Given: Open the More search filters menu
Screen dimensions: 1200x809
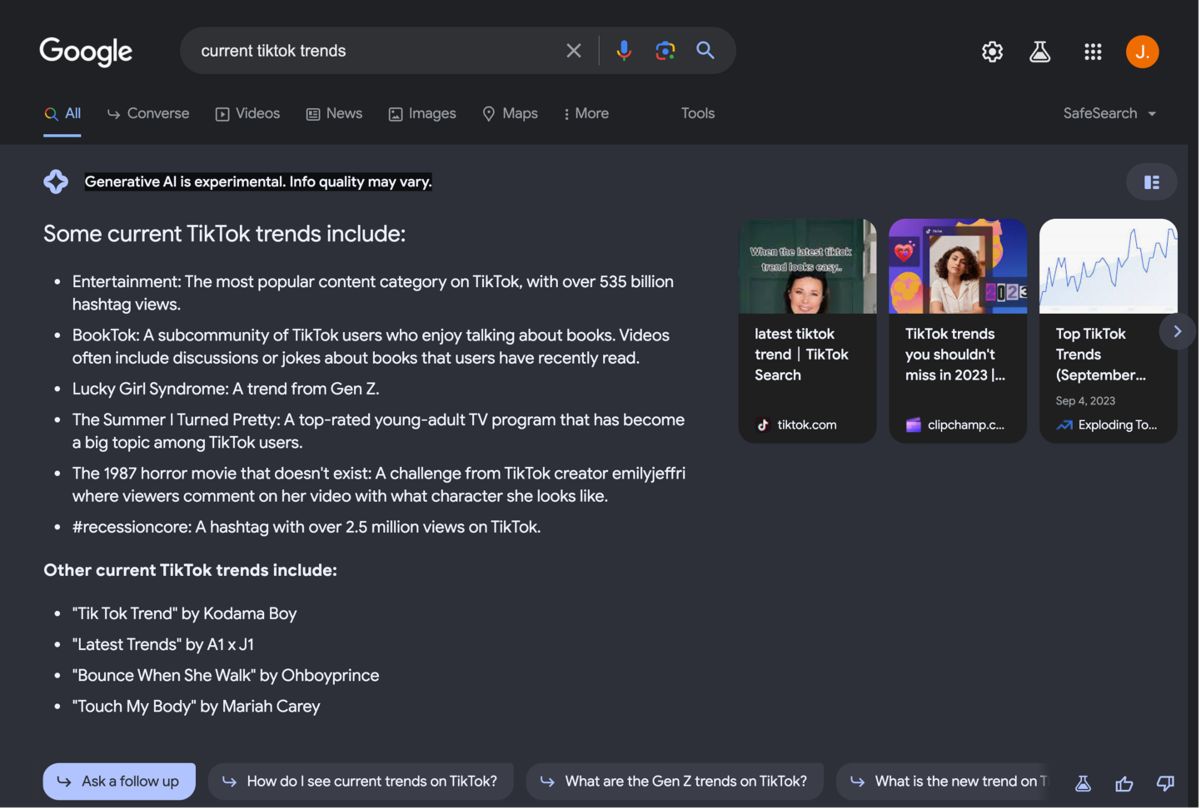Looking at the screenshot, I should 586,114.
